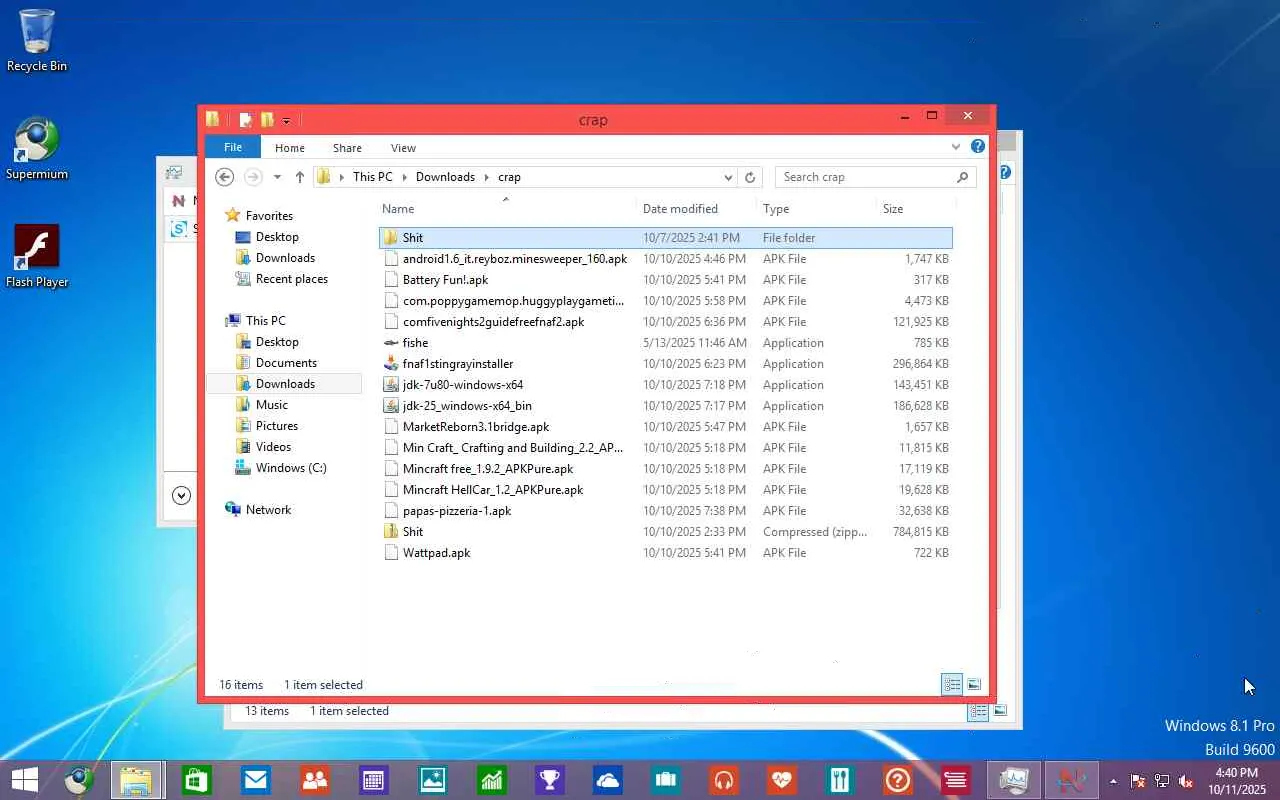This screenshot has width=1280, height=800.
Task: Select the papas-pizzeria-1.apk file
Action: coord(457,511)
